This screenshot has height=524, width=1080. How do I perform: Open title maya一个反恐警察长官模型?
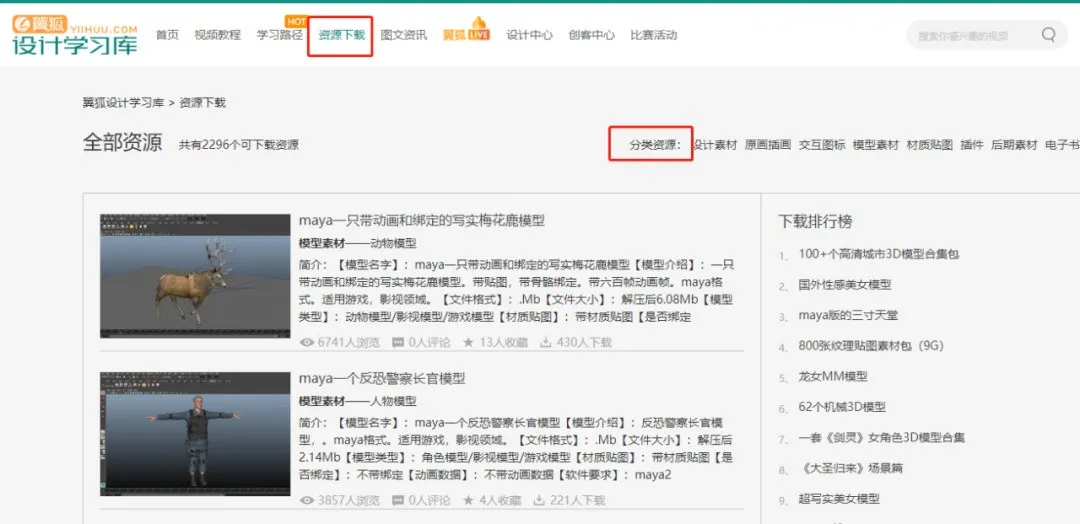[x=382, y=379]
